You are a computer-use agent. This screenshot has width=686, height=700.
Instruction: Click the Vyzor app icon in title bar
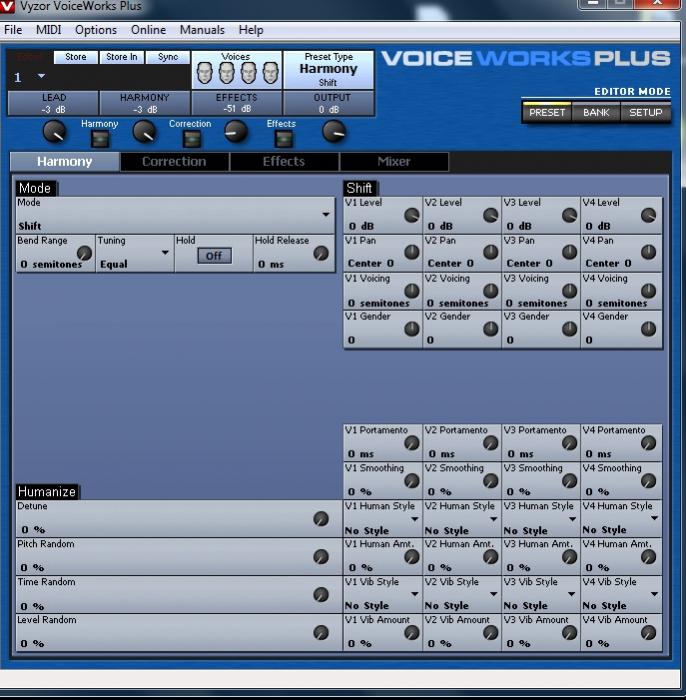point(7,6)
